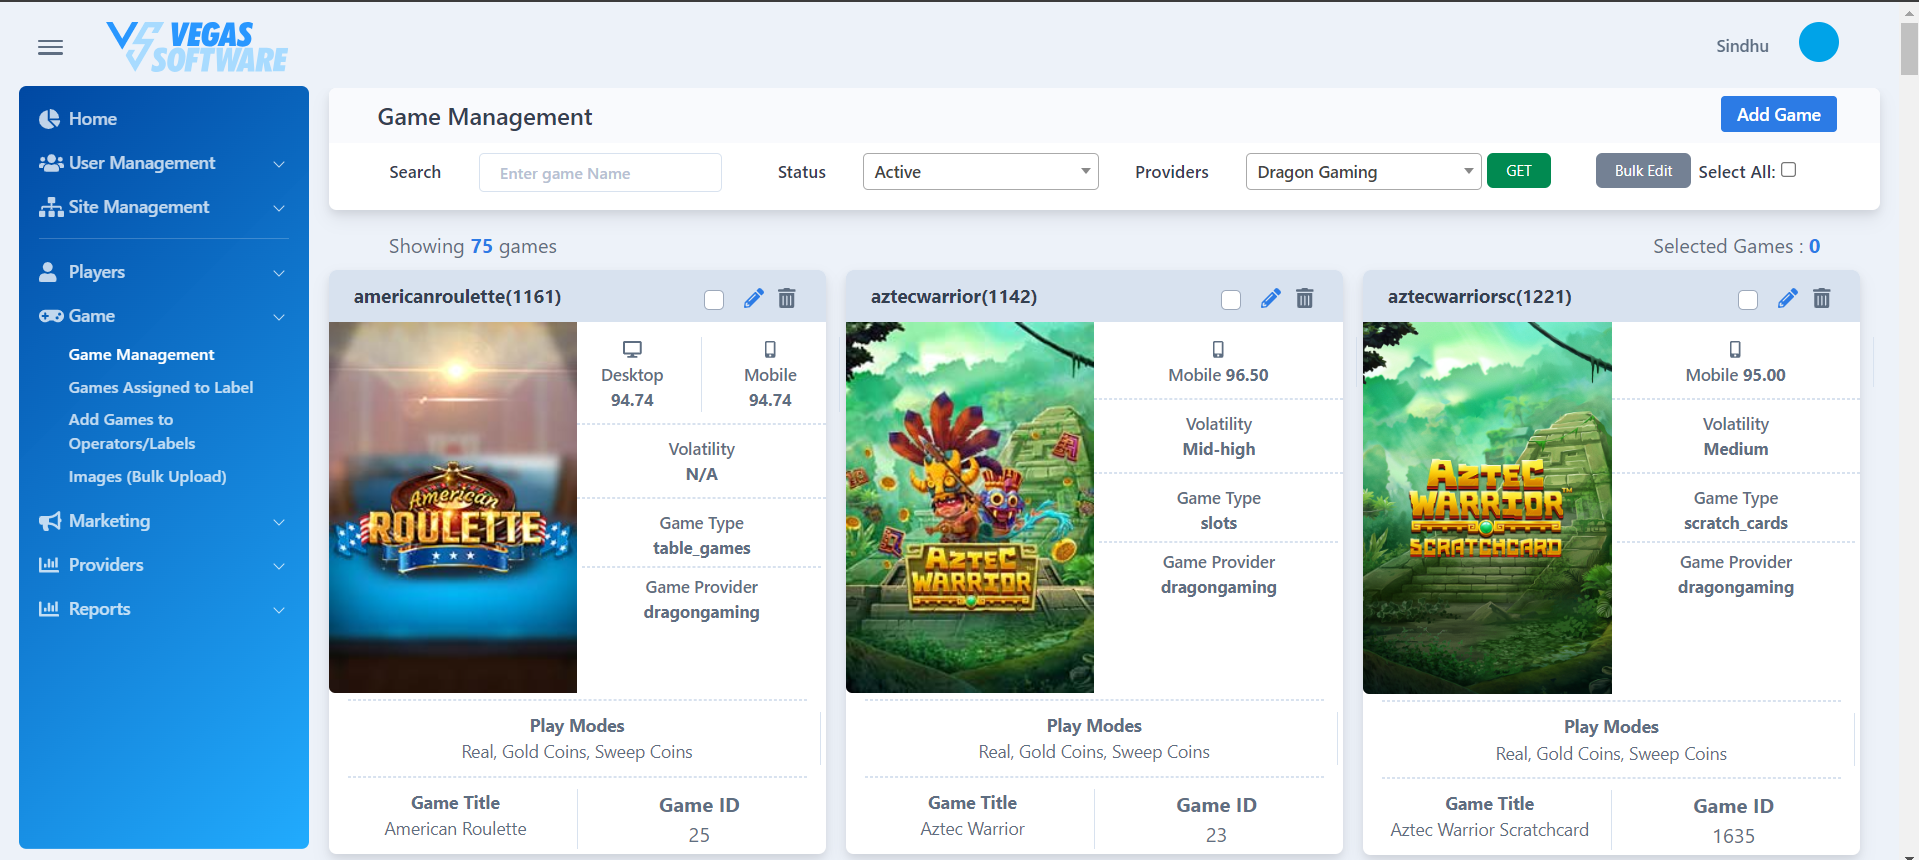Click the Aztec Warrior Scratchcard thumbnail

tap(1487, 507)
